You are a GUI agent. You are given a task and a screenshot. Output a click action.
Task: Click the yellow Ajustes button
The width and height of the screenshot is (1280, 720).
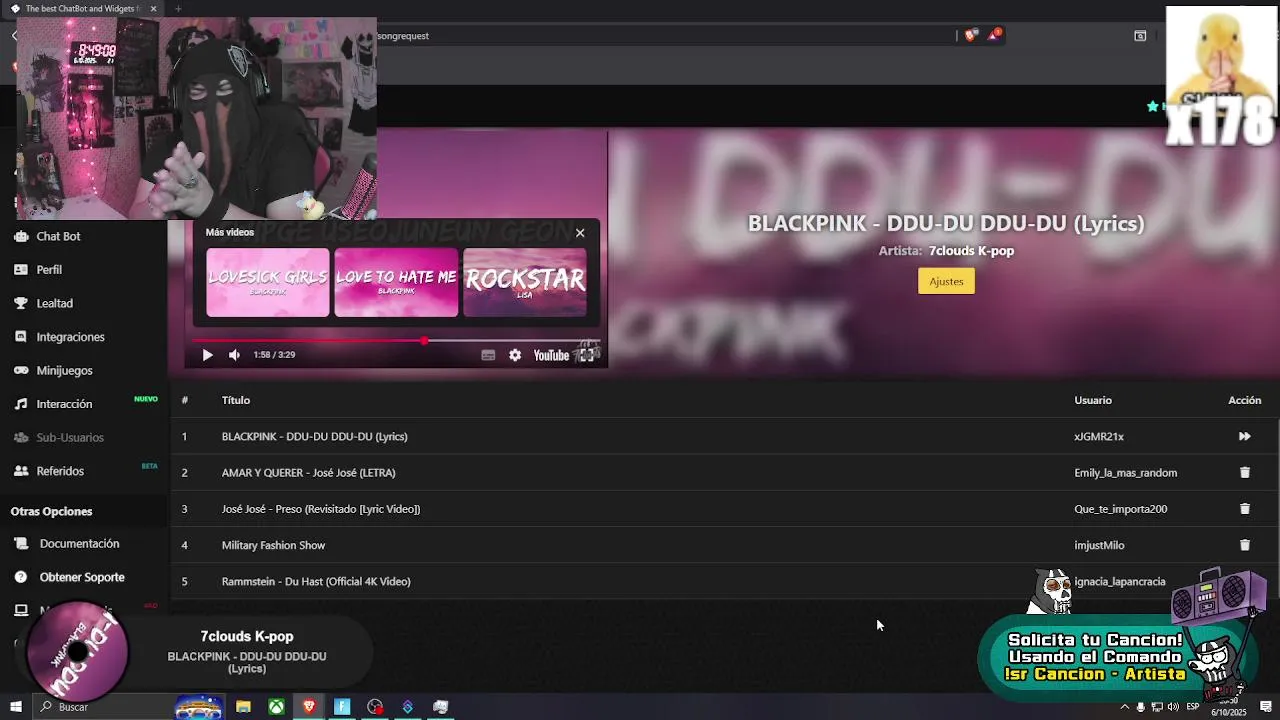pyautogui.click(x=946, y=281)
